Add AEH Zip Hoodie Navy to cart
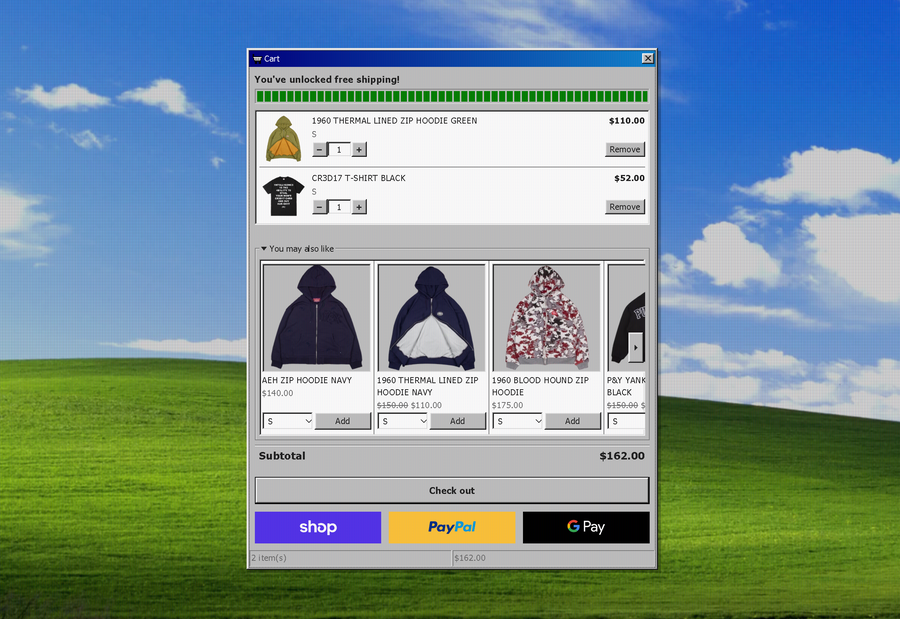900x619 pixels. click(343, 421)
